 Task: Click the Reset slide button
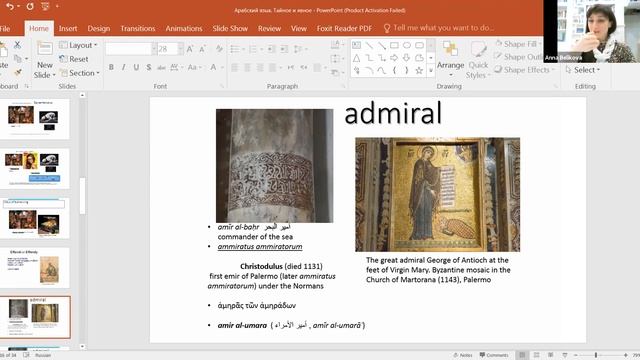[x=74, y=59]
